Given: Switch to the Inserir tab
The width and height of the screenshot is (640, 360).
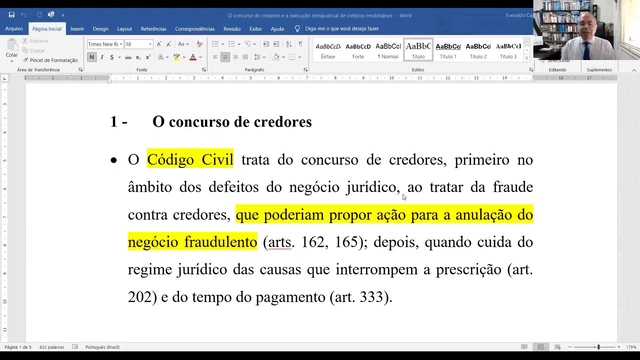Looking at the screenshot, I should (x=77, y=29).
